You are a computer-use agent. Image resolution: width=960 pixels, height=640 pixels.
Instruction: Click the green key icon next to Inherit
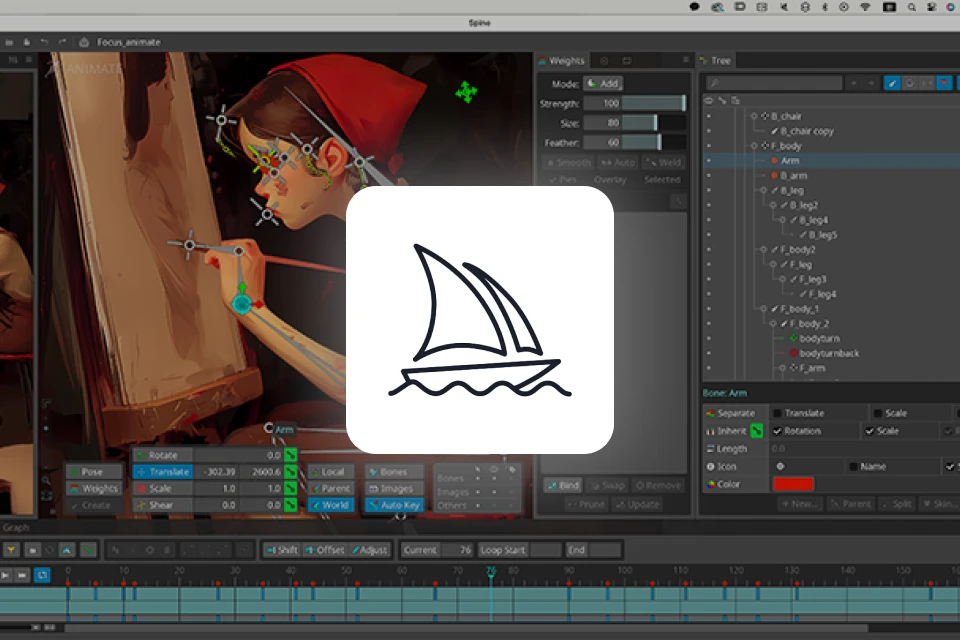757,431
